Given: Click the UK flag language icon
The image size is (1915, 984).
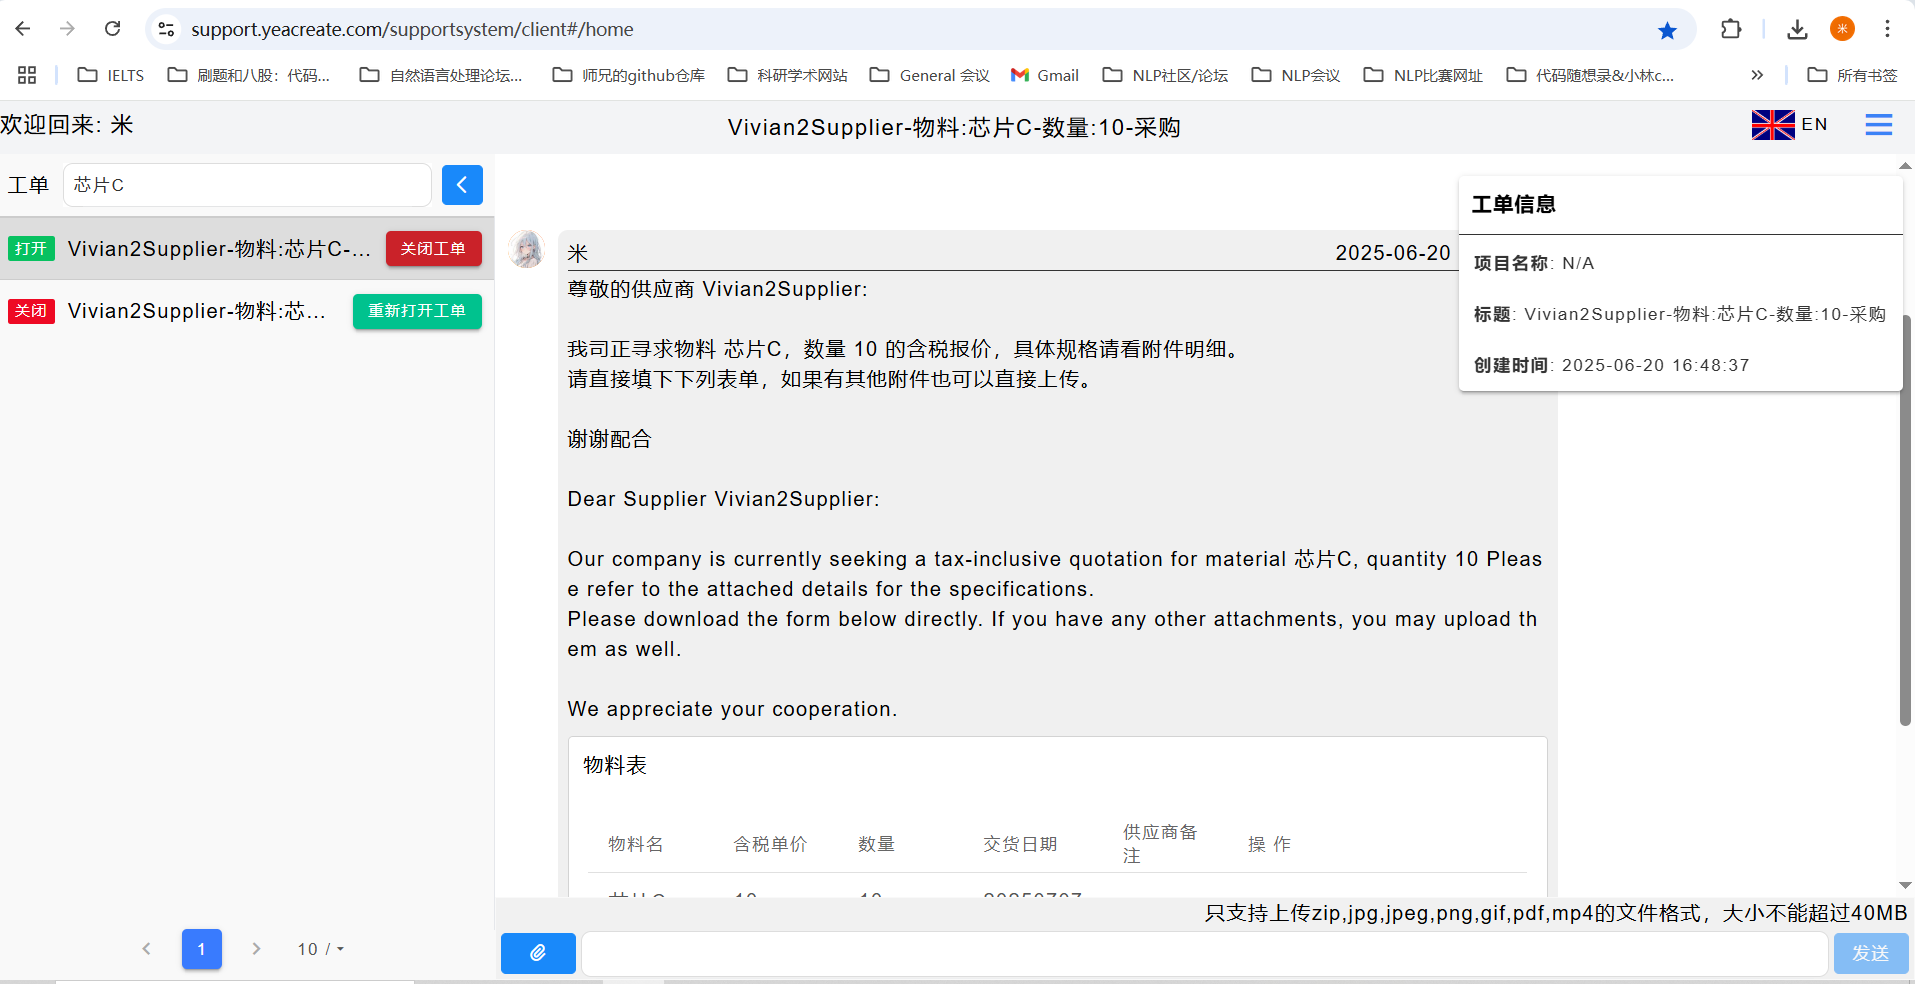Looking at the screenshot, I should [x=1772, y=125].
